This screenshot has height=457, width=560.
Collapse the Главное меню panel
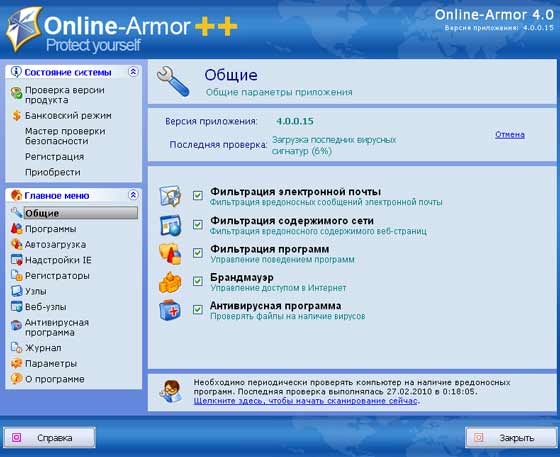pyautogui.click(x=133, y=195)
